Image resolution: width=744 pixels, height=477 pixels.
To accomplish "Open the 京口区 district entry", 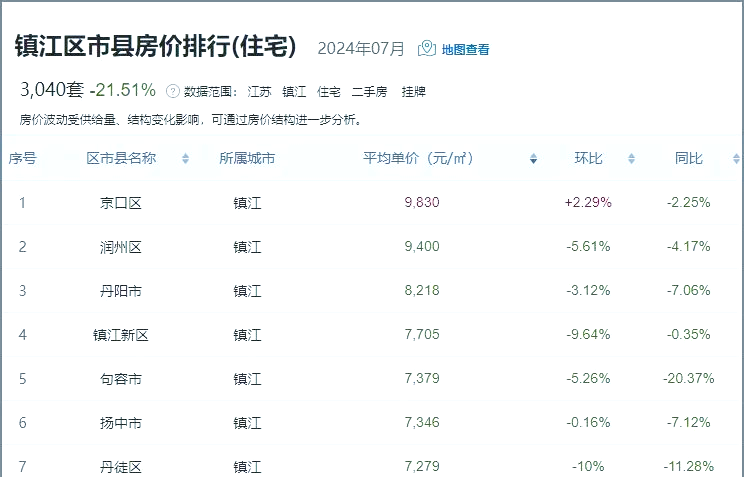I will (121, 203).
